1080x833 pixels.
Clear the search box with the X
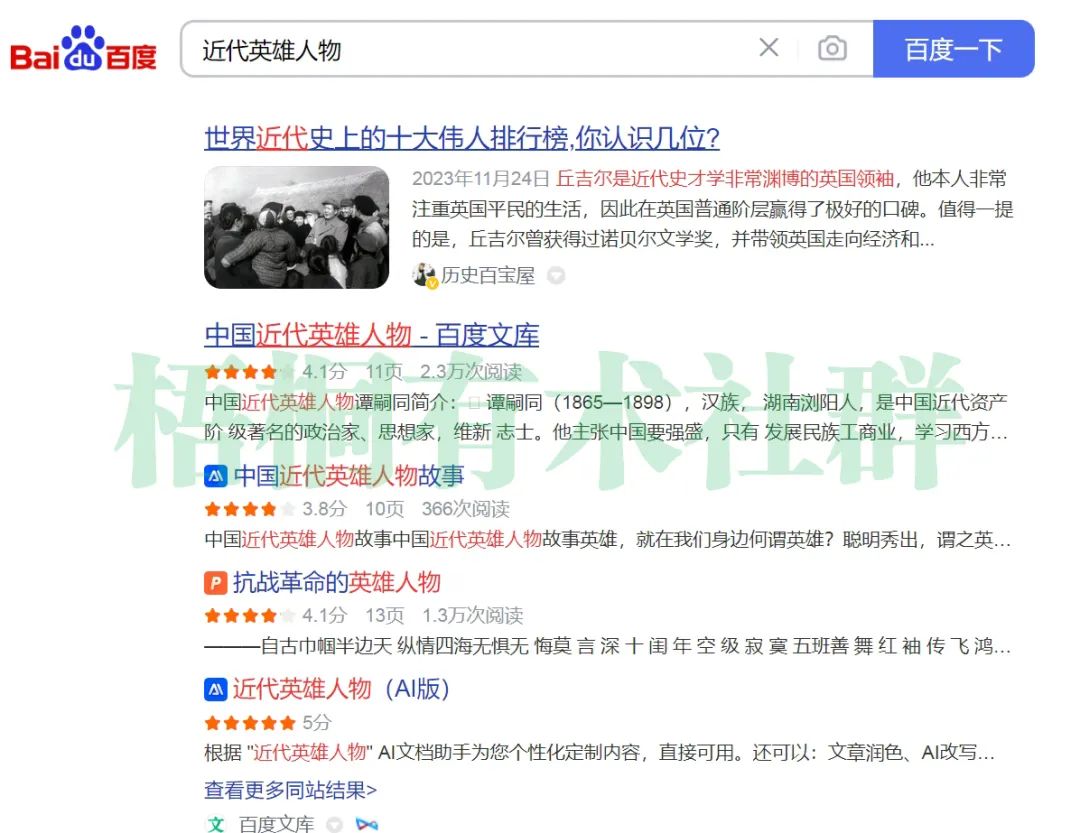(769, 48)
